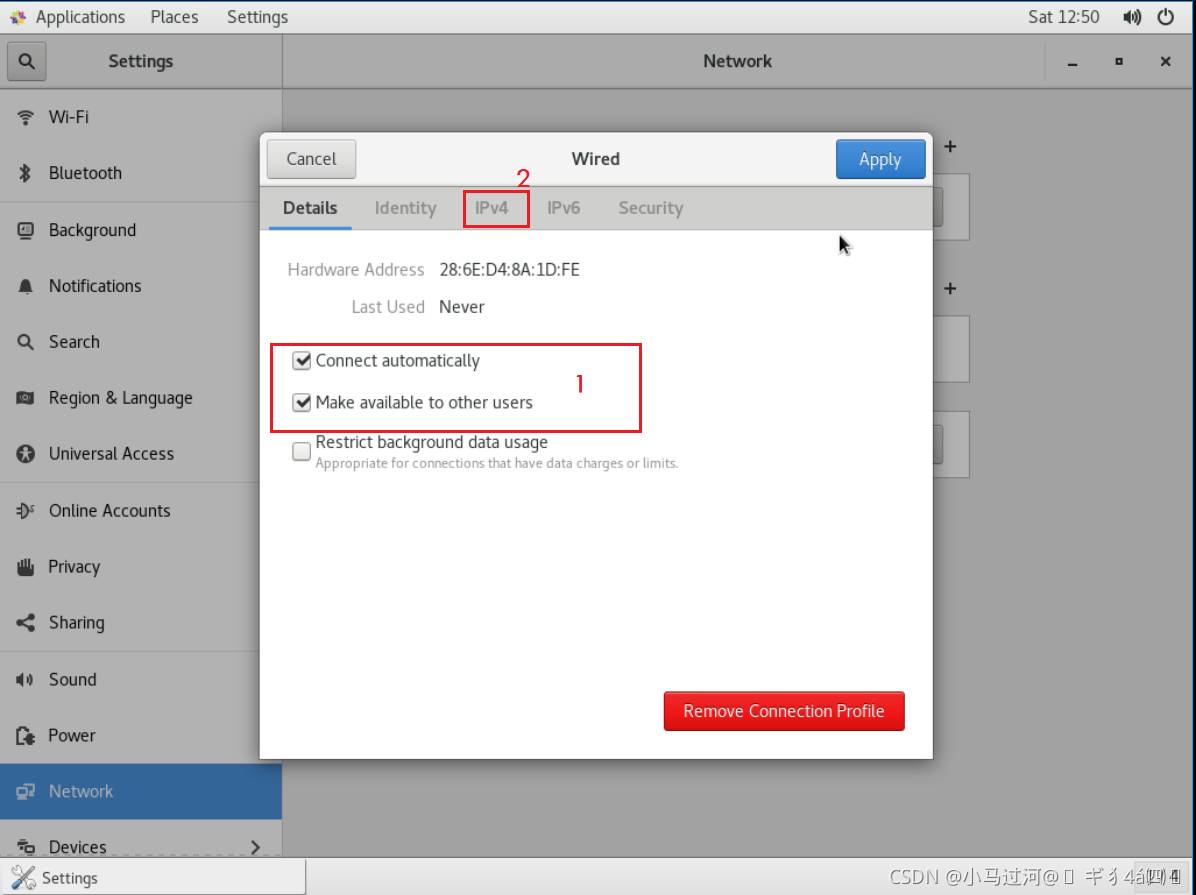Open the Sharing icon in sidebar
The height and width of the screenshot is (895, 1196).
pyautogui.click(x=25, y=623)
